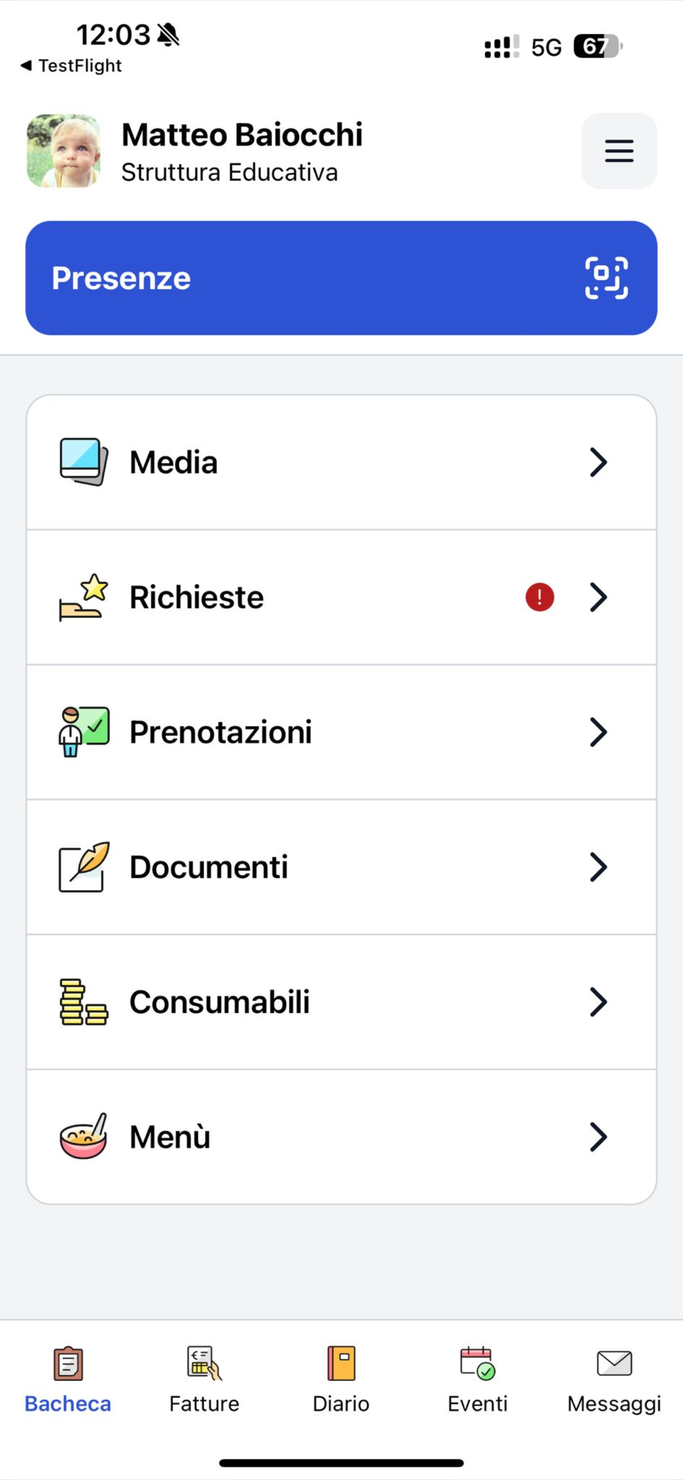Go to the Messaggi tab
The height and width of the screenshot is (1480, 683).
[x=614, y=1380]
